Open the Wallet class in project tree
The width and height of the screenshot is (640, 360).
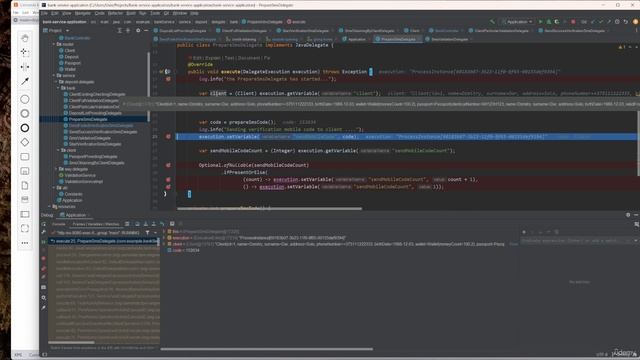pos(70,69)
